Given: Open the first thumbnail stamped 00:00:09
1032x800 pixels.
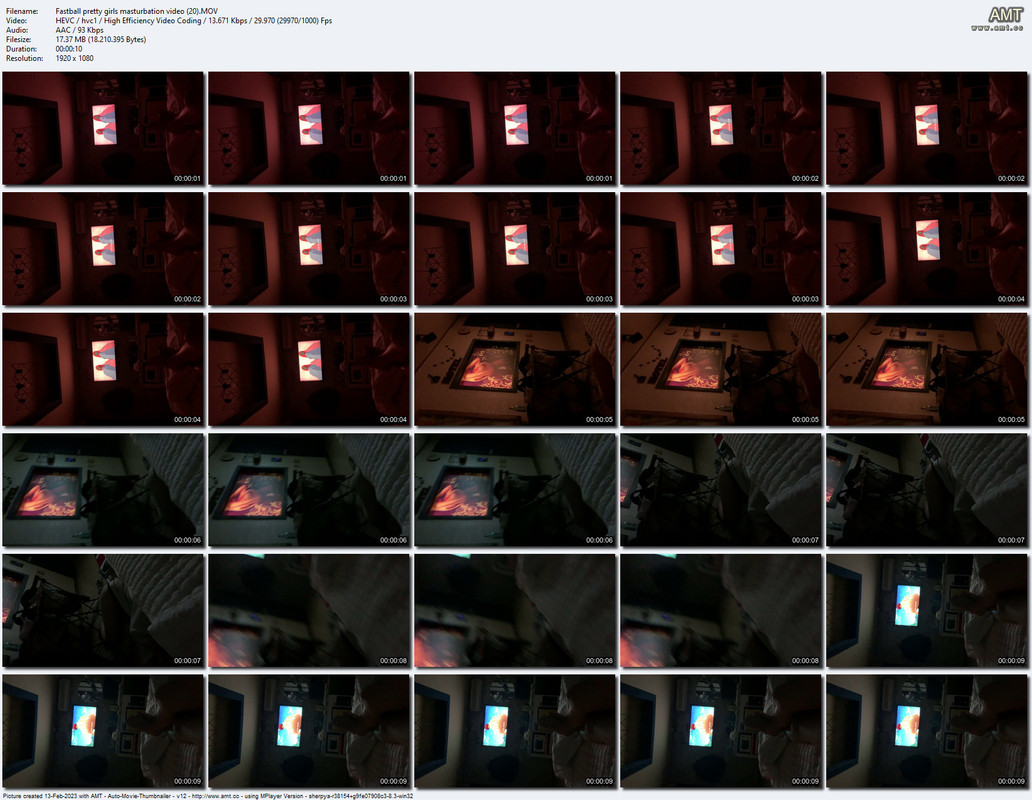Looking at the screenshot, I should click(x=927, y=610).
